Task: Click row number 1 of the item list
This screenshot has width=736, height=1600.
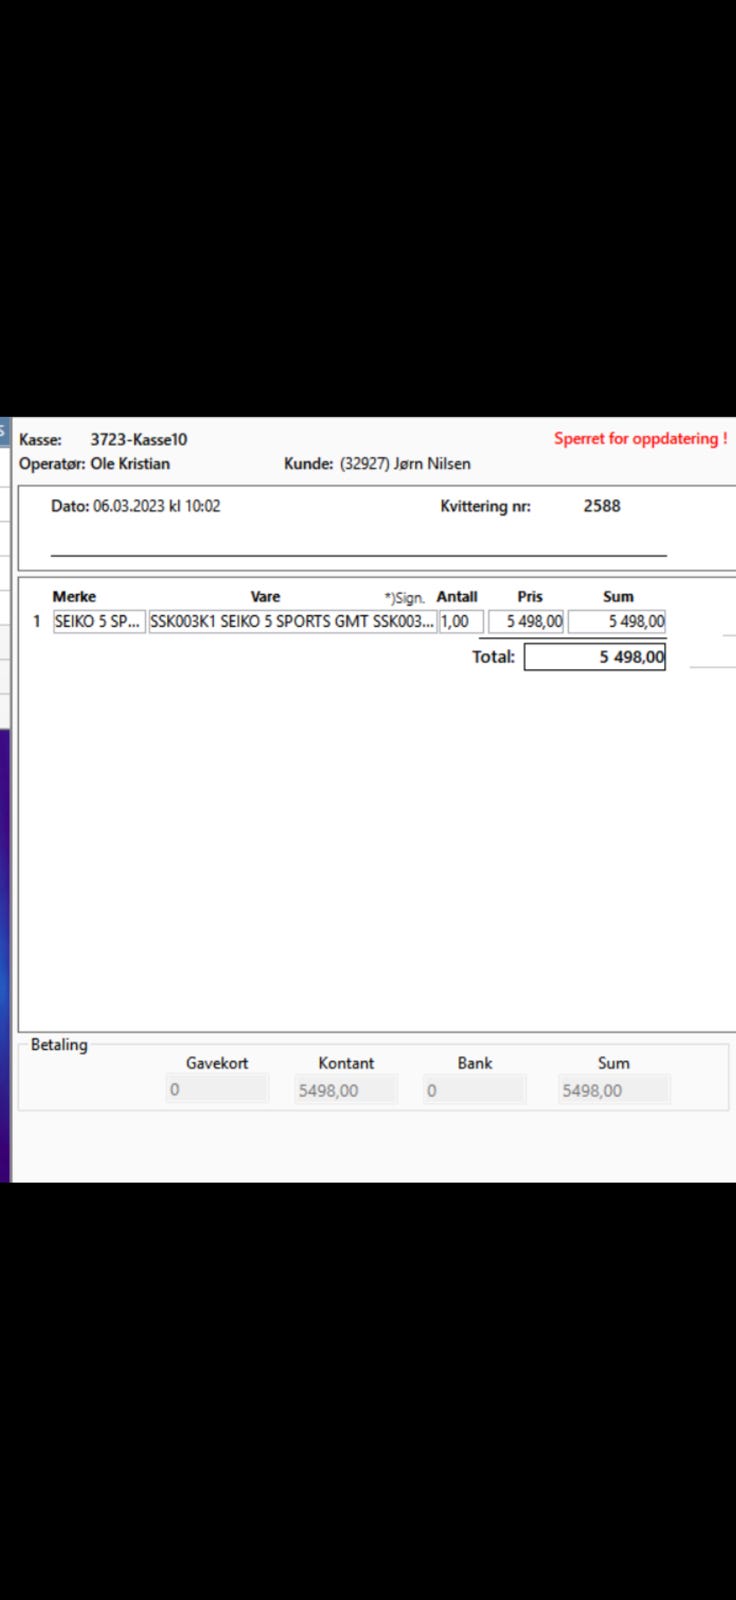Action: tap(37, 621)
